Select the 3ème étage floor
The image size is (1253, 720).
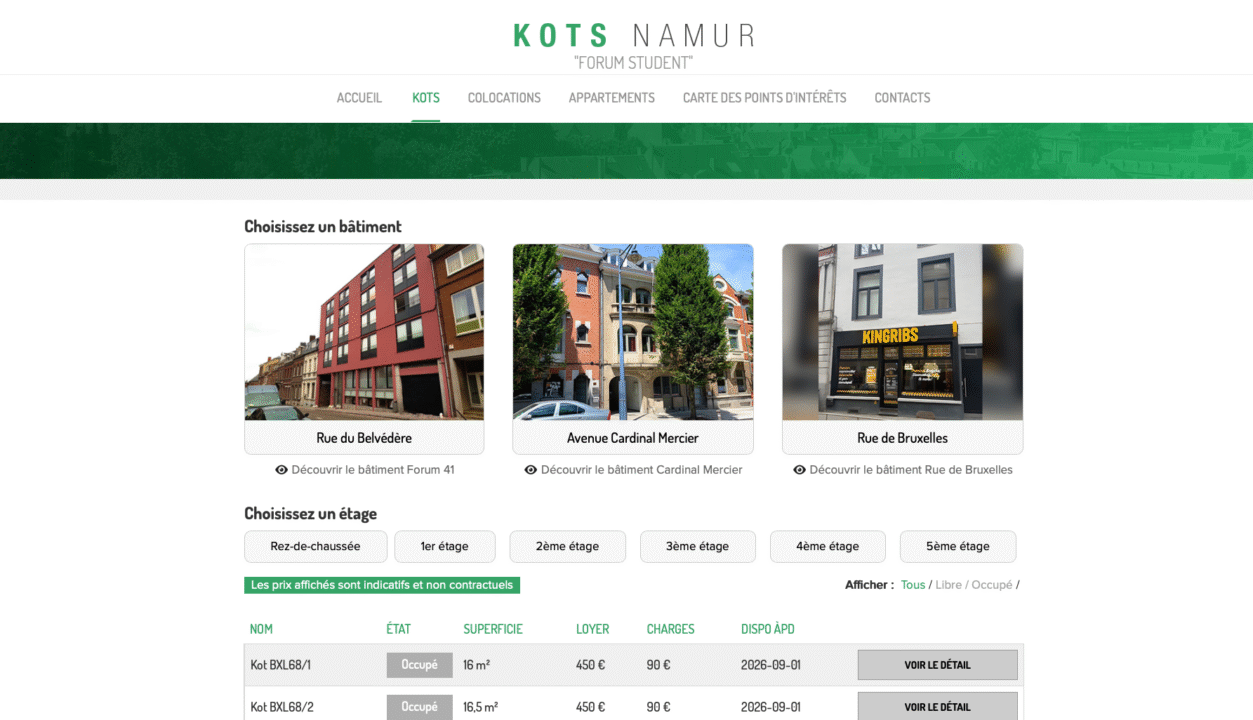click(697, 547)
